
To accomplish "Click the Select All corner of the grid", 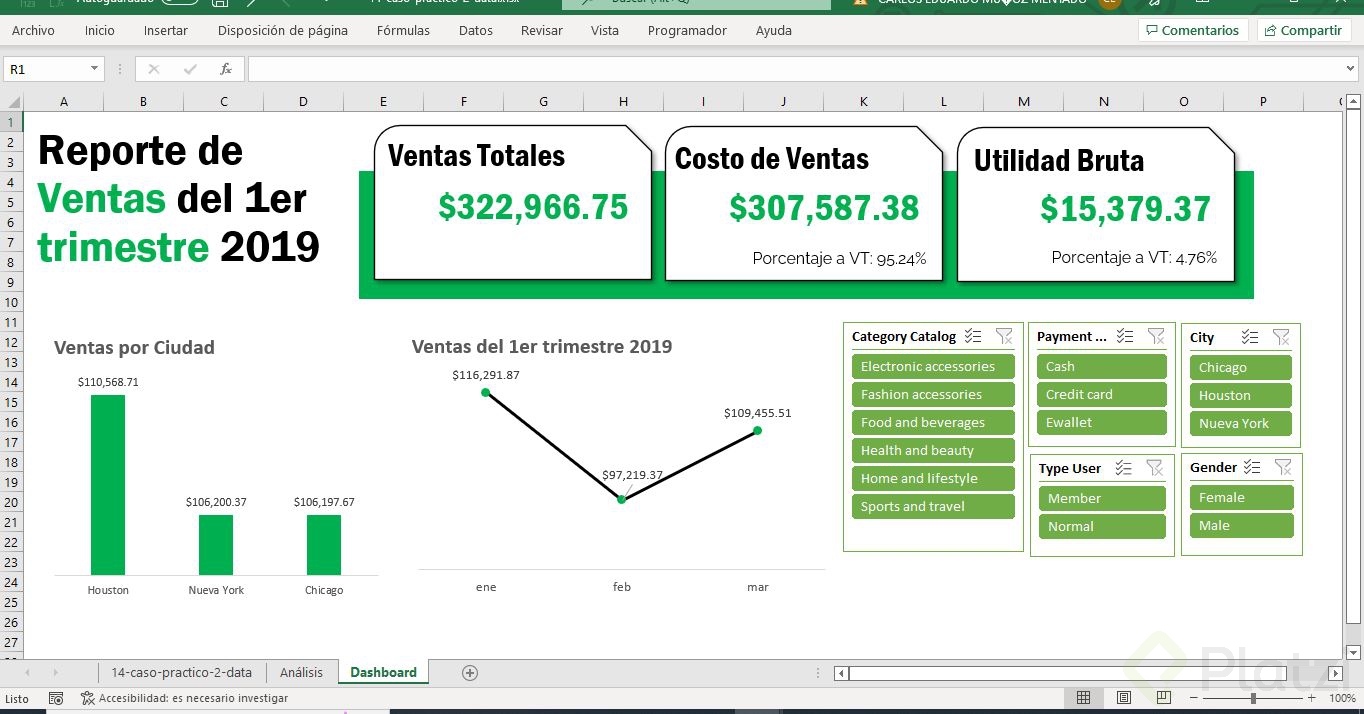I will click(12, 102).
